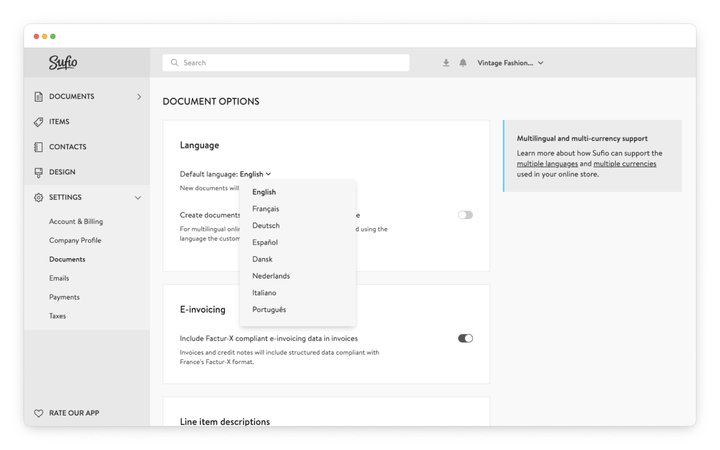720x450 pixels.
Task: Open Emails settings subpage
Action: tap(59, 278)
